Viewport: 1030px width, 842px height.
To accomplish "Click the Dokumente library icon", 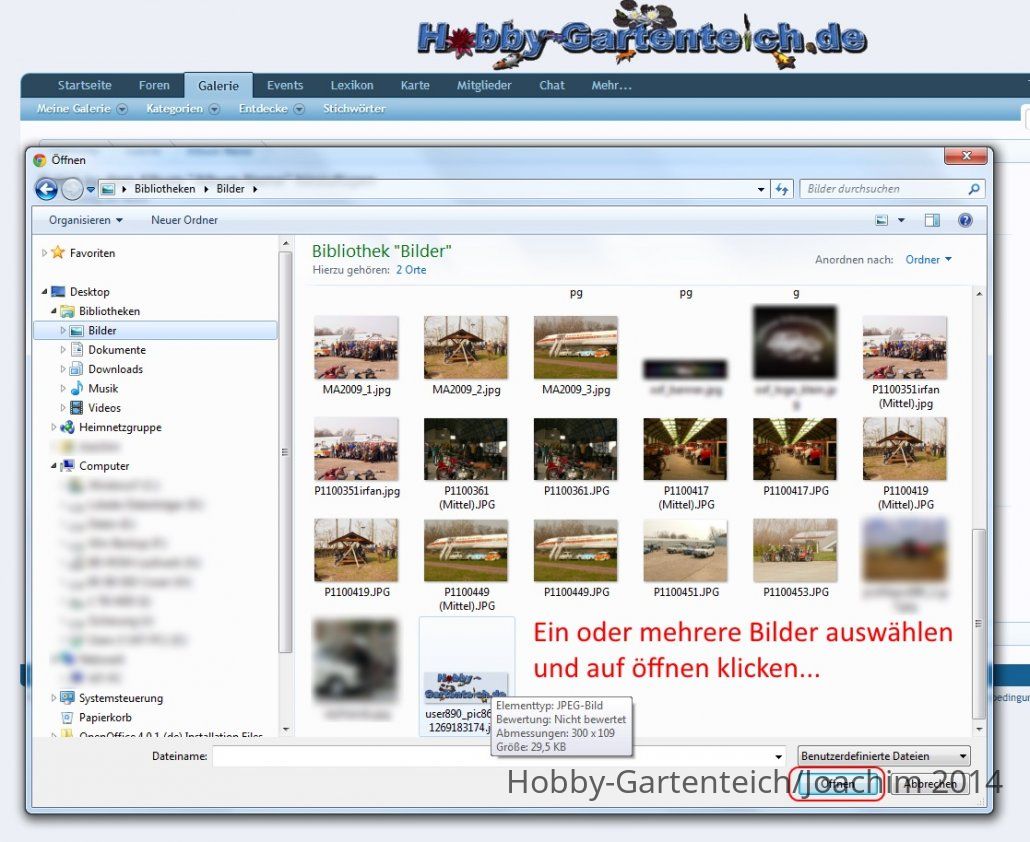I will coord(77,350).
